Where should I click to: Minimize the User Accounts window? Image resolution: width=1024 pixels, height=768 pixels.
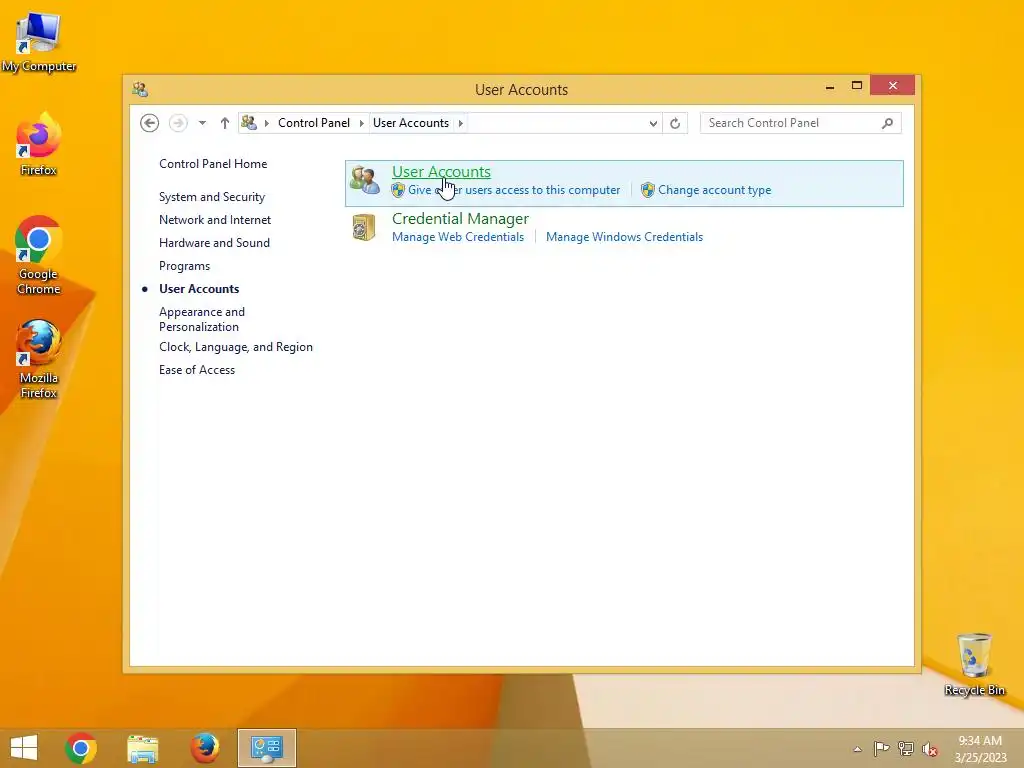click(829, 86)
